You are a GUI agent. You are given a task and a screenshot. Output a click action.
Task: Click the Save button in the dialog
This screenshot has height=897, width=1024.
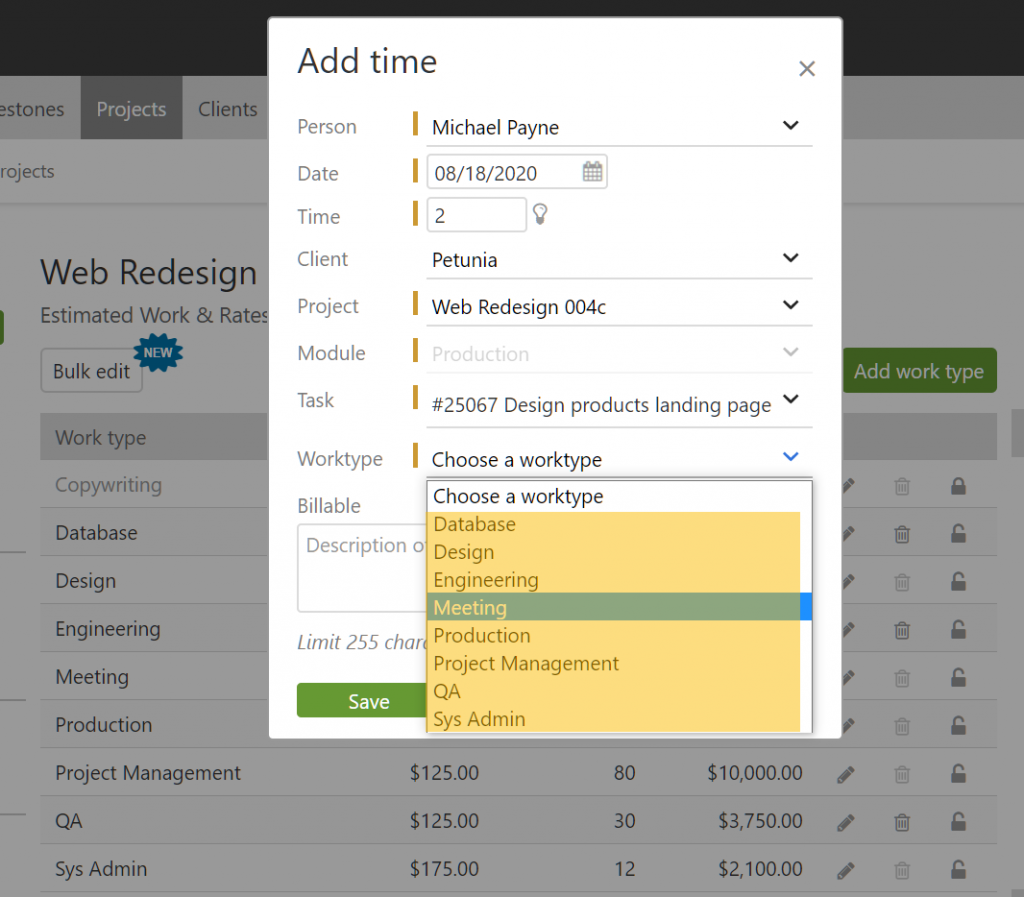368,702
